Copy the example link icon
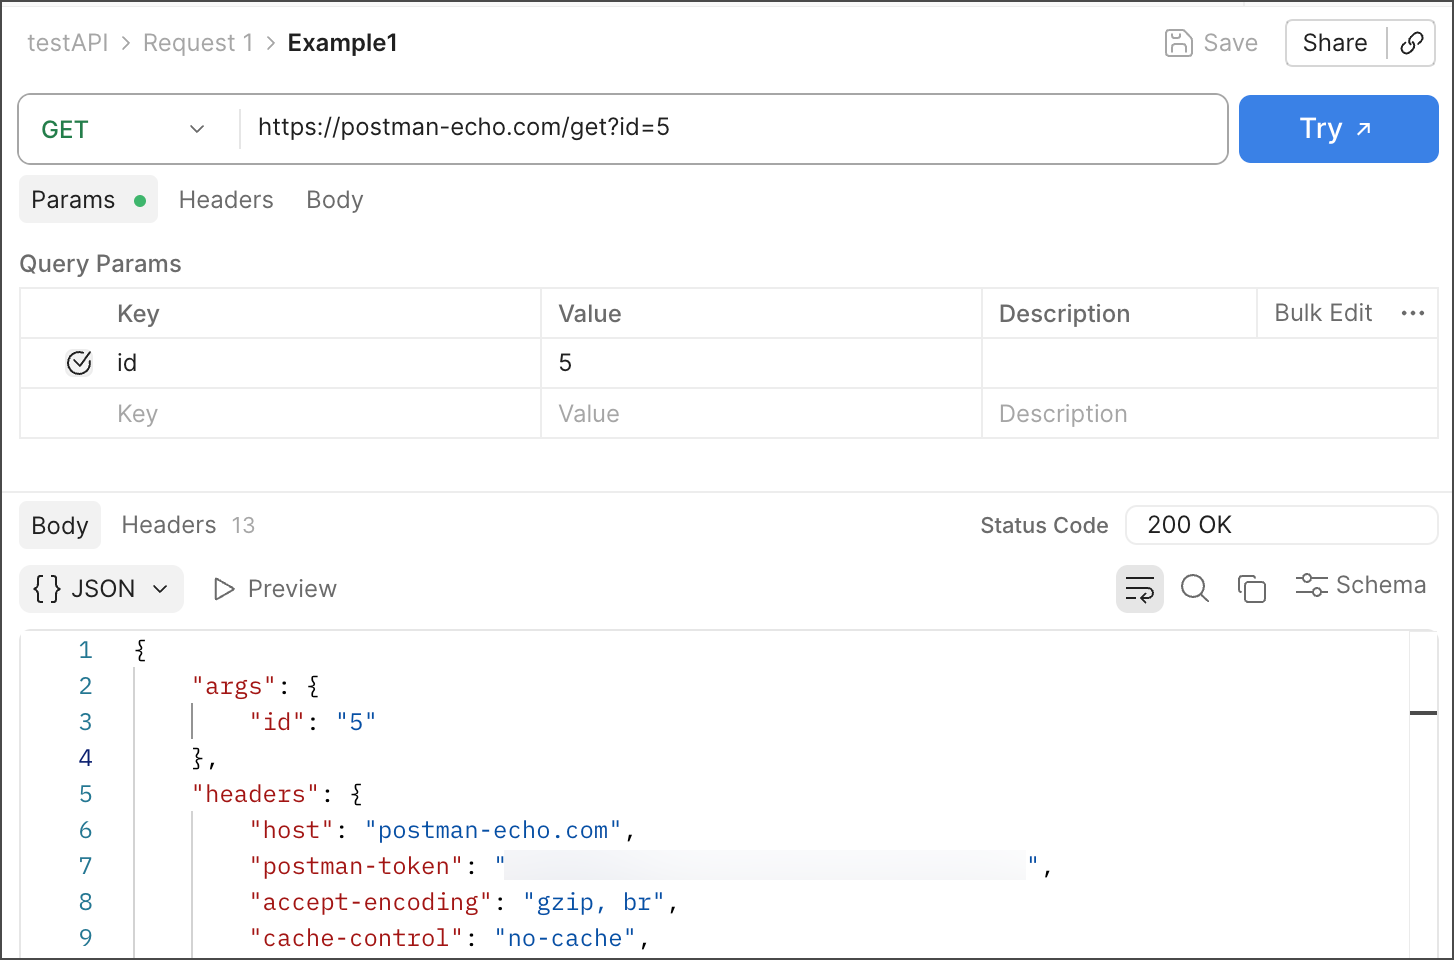 point(1412,43)
